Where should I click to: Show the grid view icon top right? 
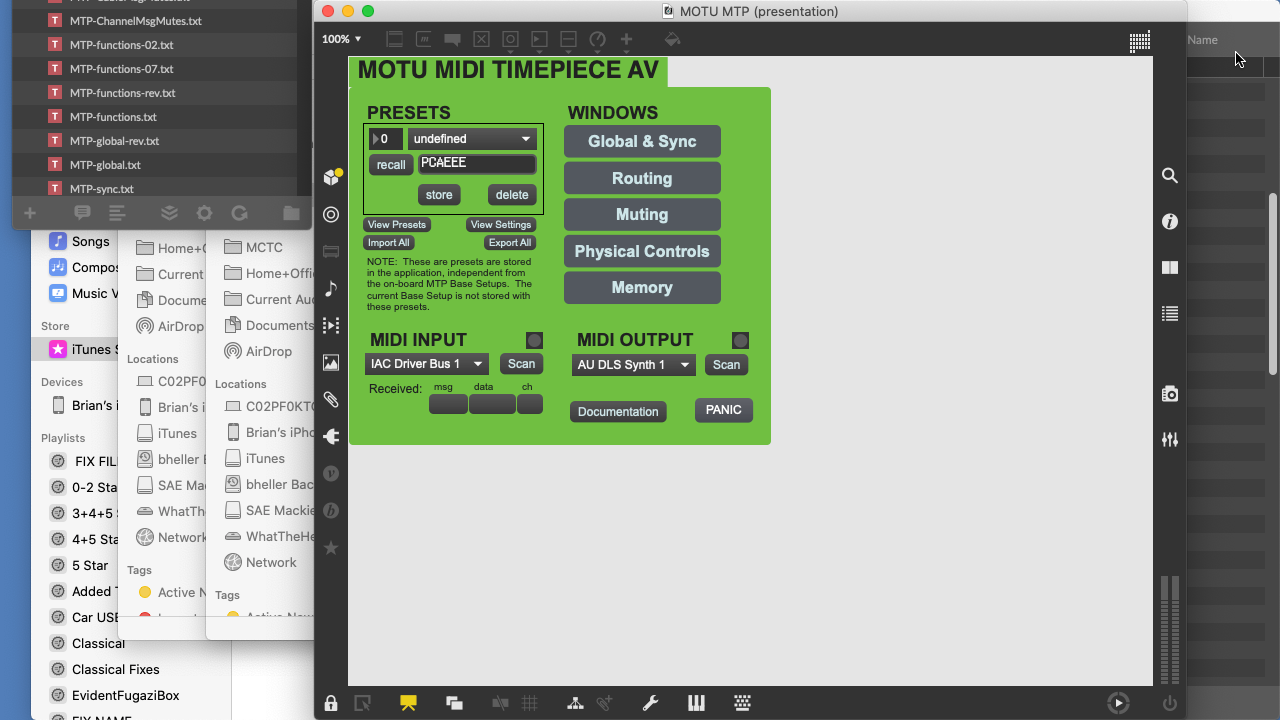1139,41
